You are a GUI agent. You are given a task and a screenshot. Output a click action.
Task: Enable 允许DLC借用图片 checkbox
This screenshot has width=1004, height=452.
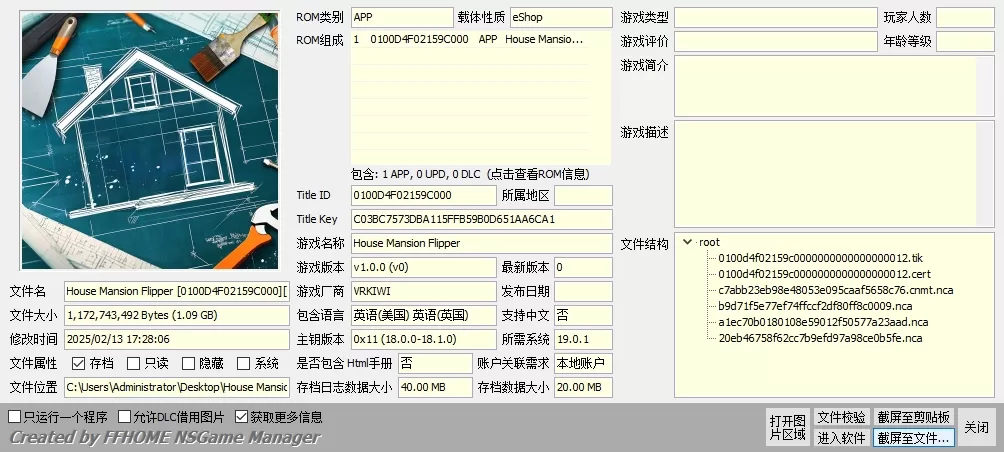[x=125, y=416]
